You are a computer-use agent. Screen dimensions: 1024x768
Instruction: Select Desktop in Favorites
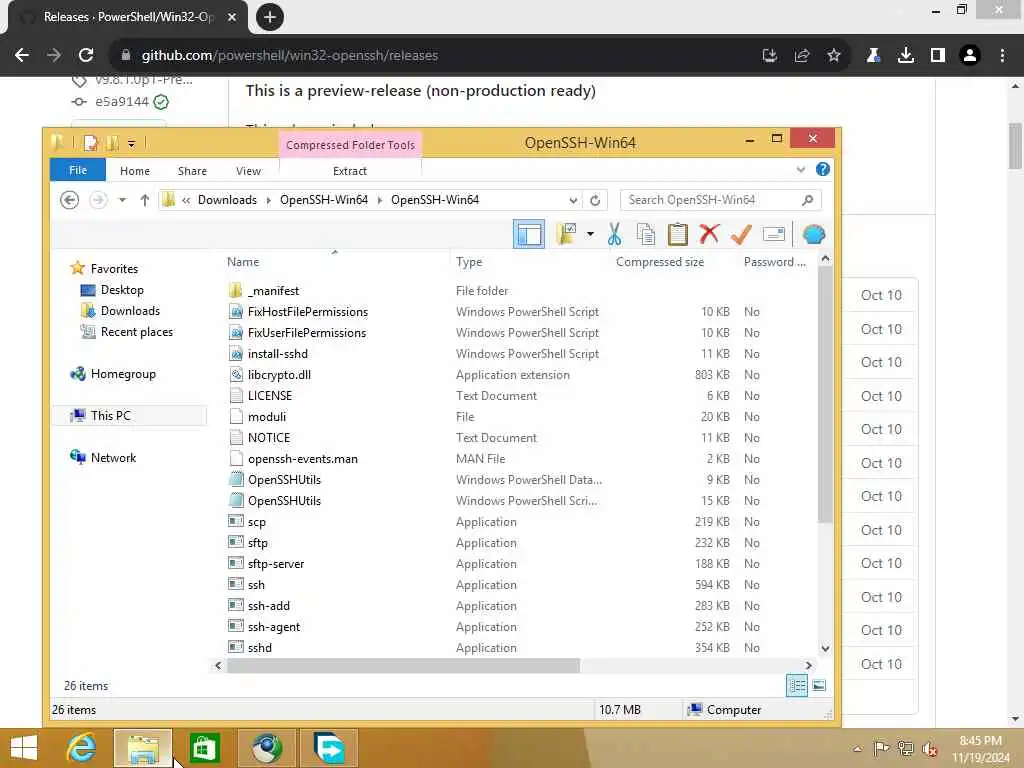(x=122, y=289)
